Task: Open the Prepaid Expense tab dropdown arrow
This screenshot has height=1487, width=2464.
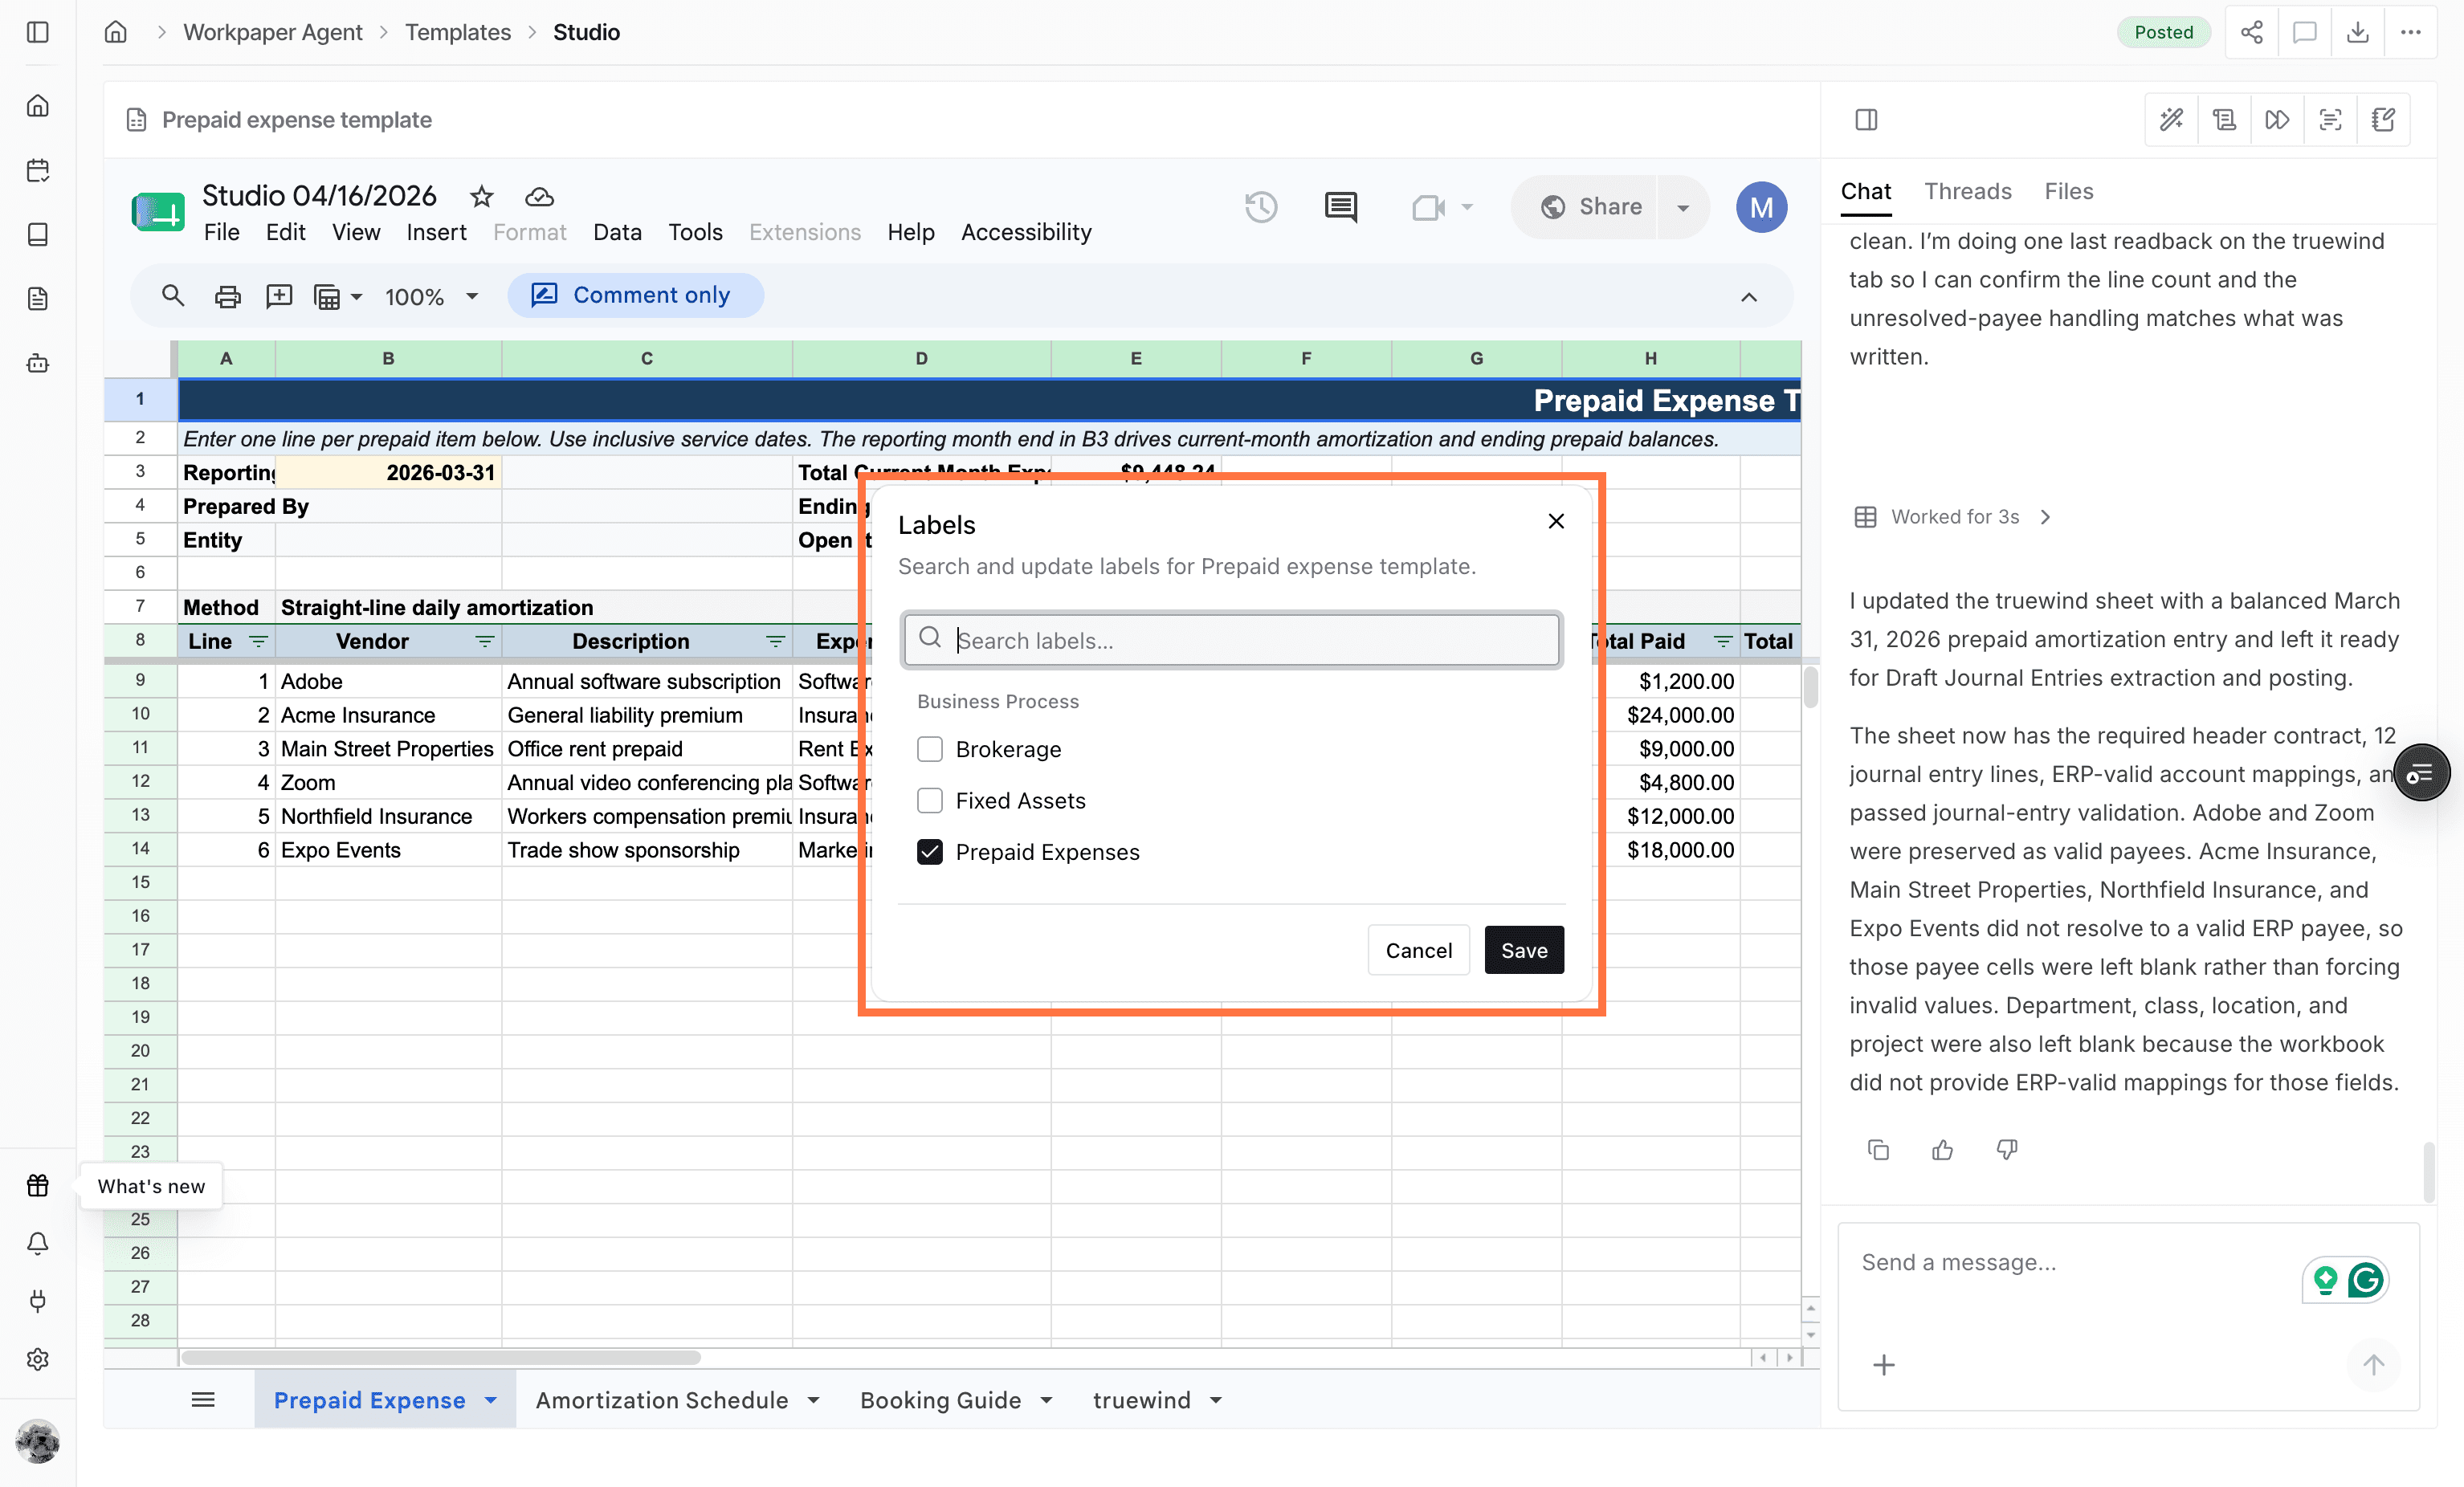Action: tap(491, 1400)
